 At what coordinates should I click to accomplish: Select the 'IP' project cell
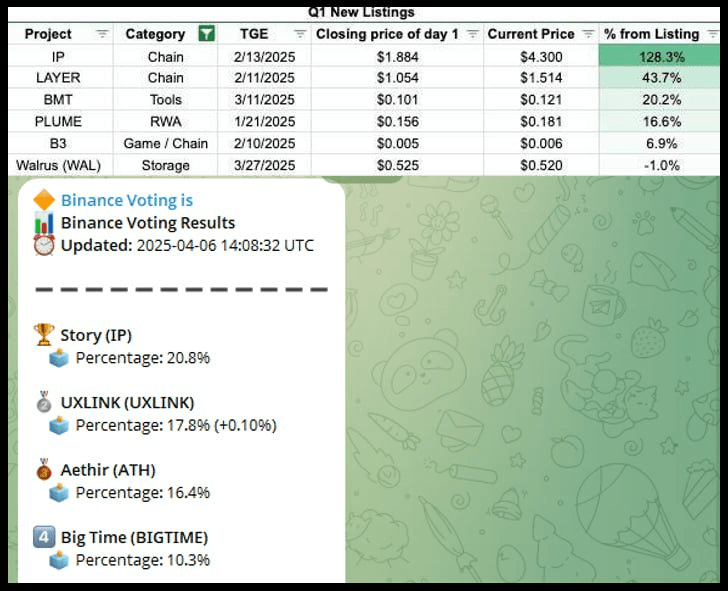(x=61, y=57)
